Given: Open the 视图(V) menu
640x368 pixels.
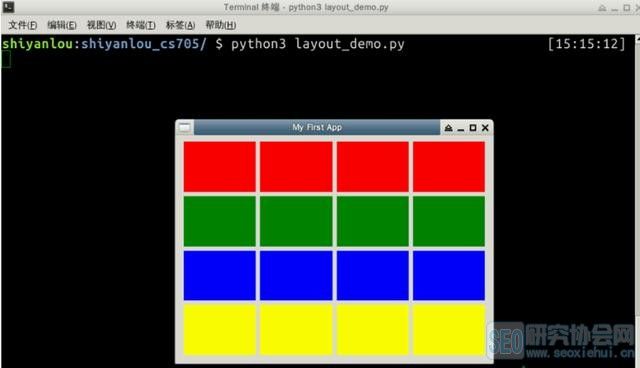Looking at the screenshot, I should click(x=101, y=25).
